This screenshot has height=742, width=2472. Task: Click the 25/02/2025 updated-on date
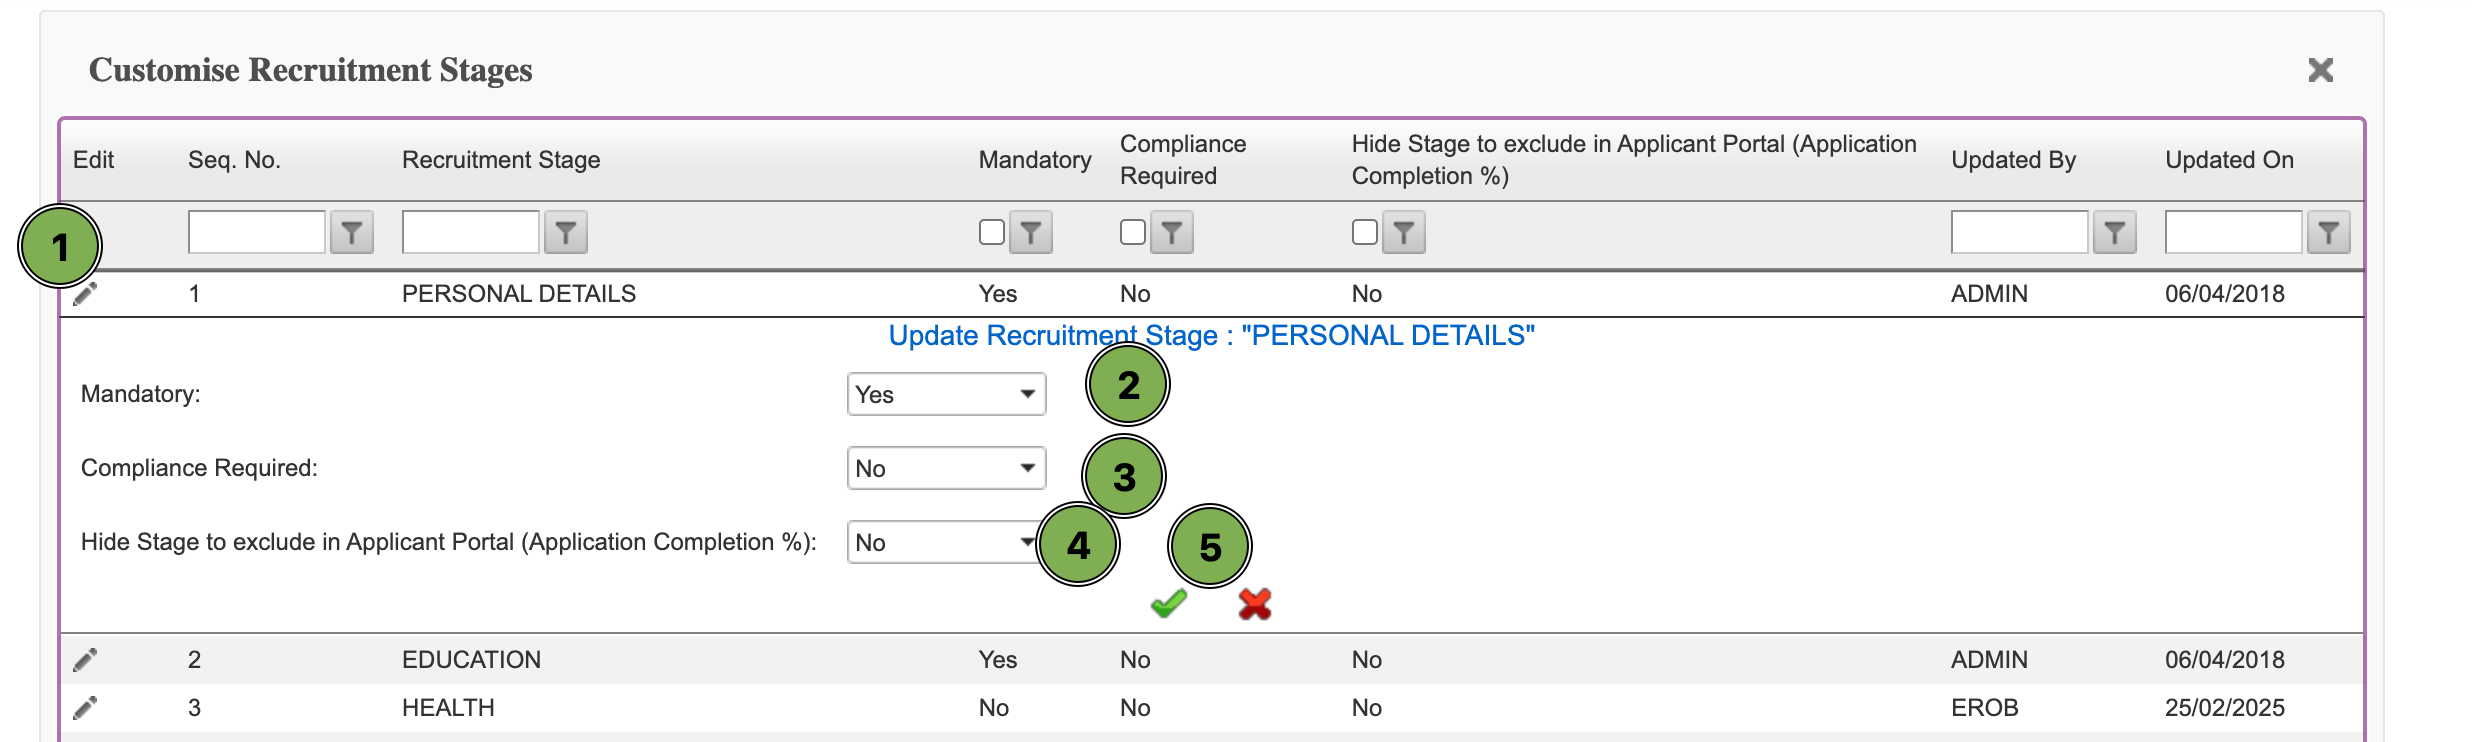[x=2225, y=708]
